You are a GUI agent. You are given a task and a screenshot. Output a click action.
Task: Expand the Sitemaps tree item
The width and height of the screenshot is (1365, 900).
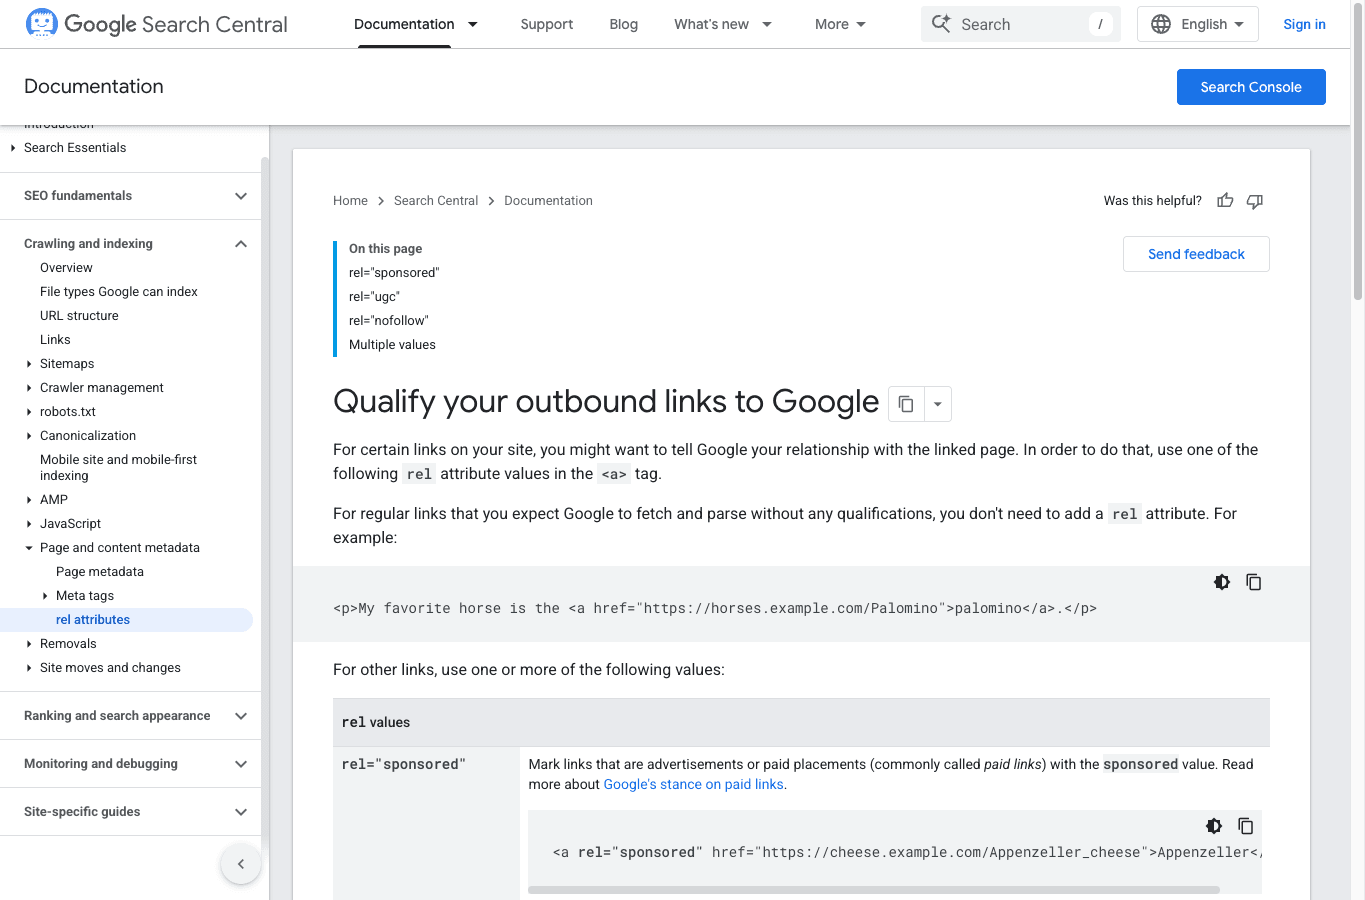29,364
